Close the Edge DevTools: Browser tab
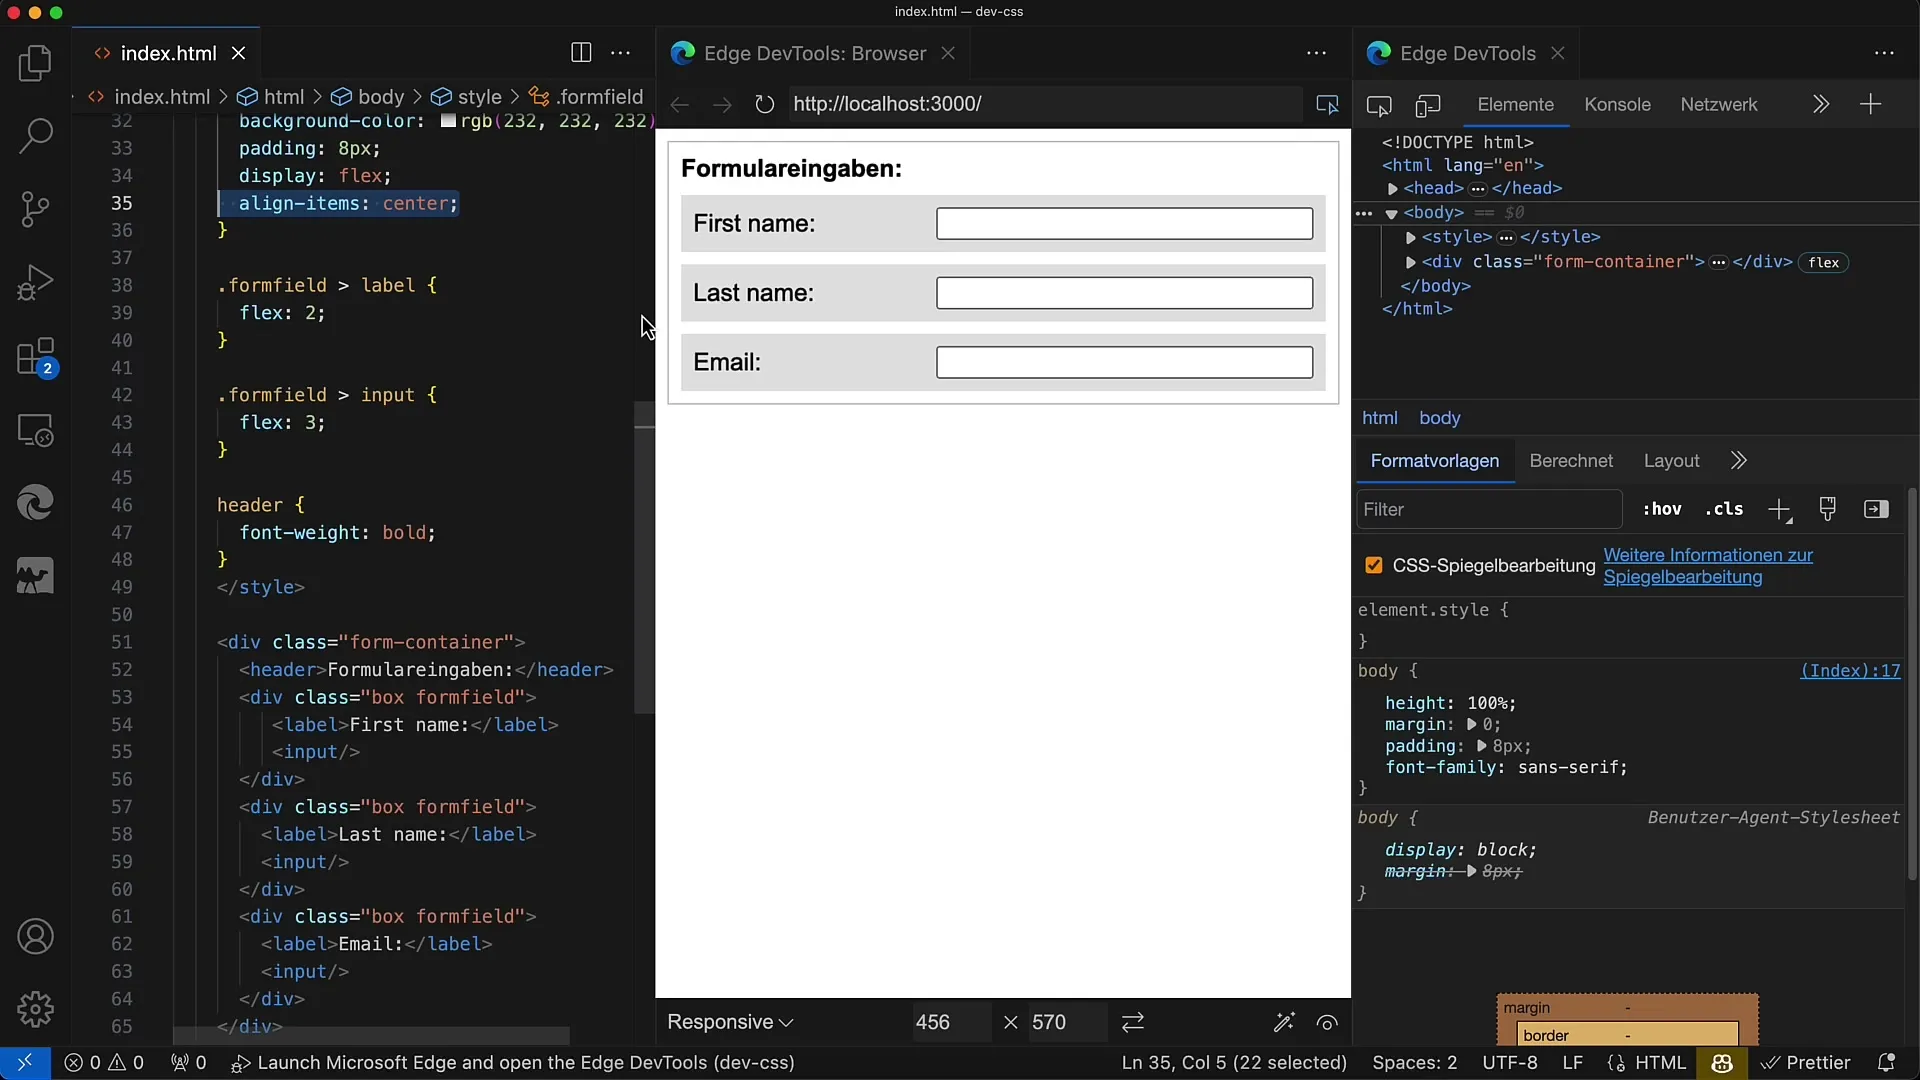The image size is (1920, 1080). [x=948, y=53]
